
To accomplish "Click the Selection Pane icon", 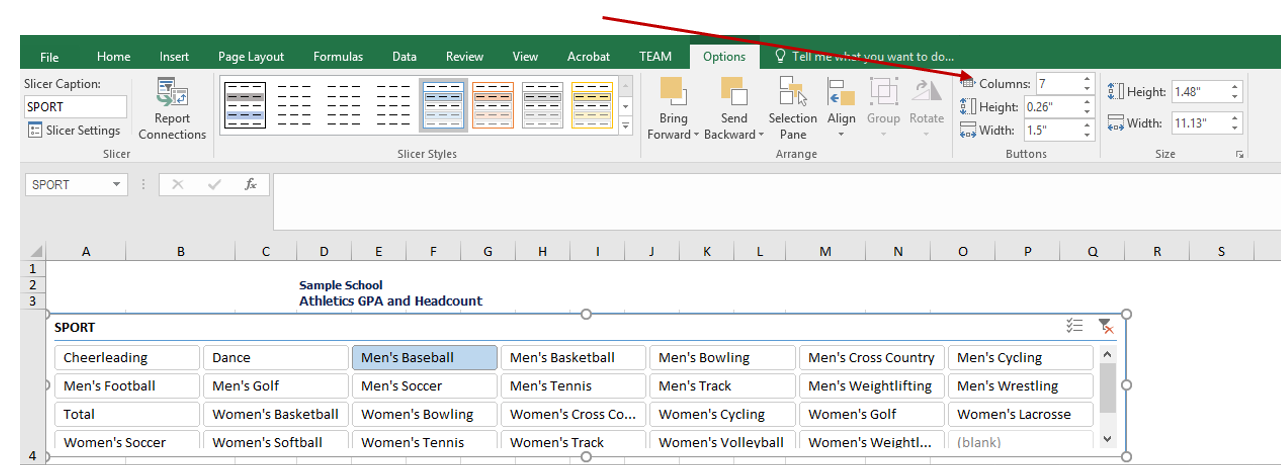I will [x=793, y=92].
